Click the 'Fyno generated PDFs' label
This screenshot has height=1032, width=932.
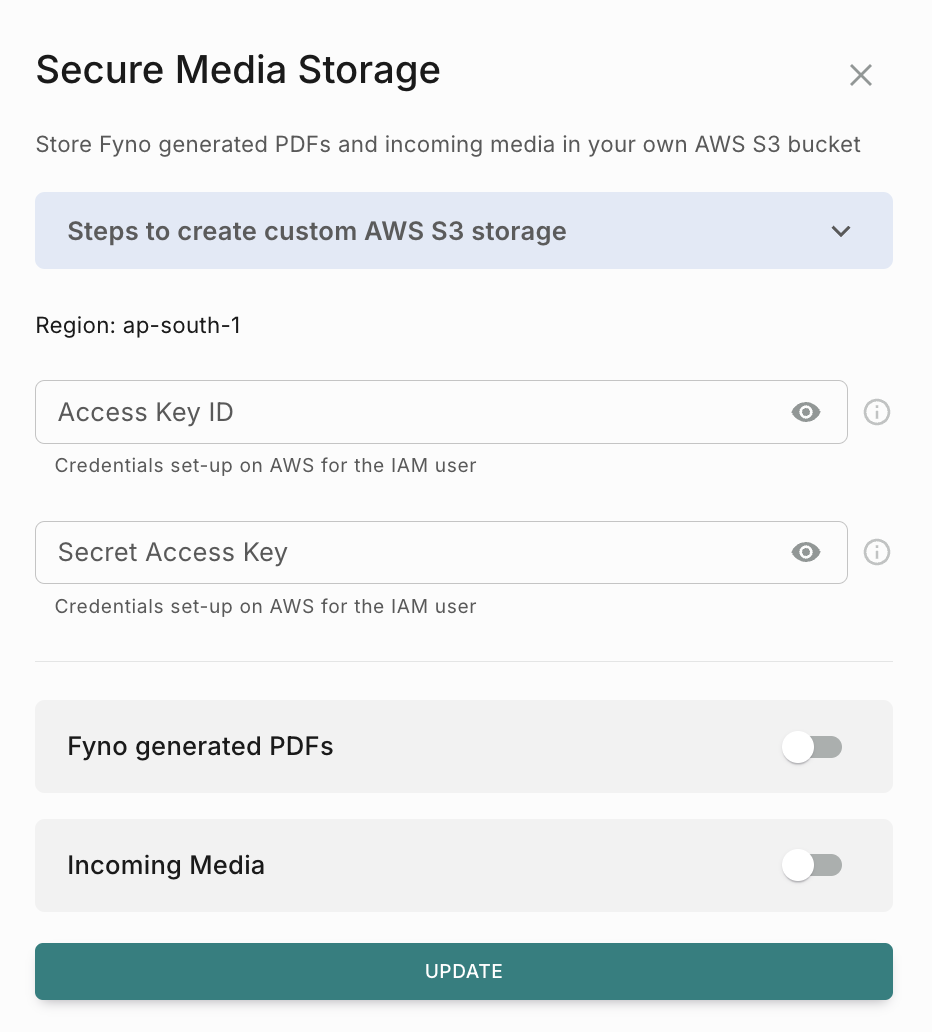point(200,747)
